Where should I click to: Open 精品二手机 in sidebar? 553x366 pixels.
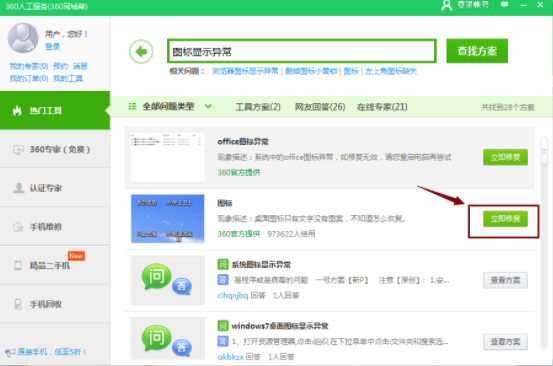click(55, 265)
